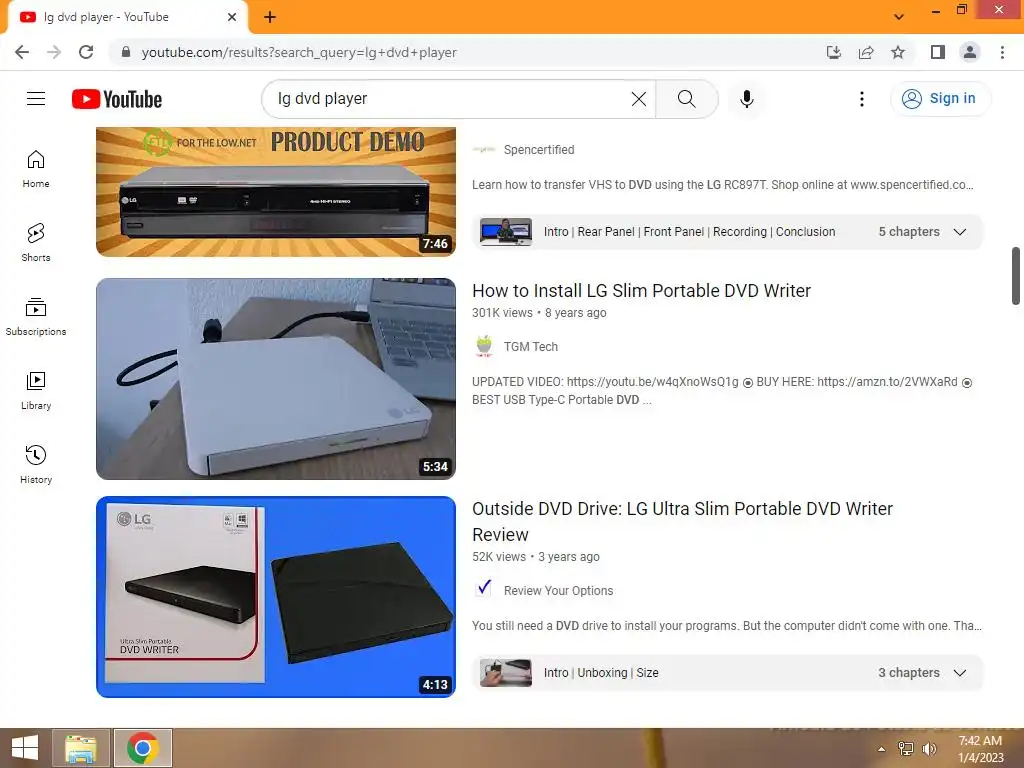This screenshot has height=768, width=1024.
Task: Visit the Spencertified channel
Action: pyautogui.click(x=539, y=150)
